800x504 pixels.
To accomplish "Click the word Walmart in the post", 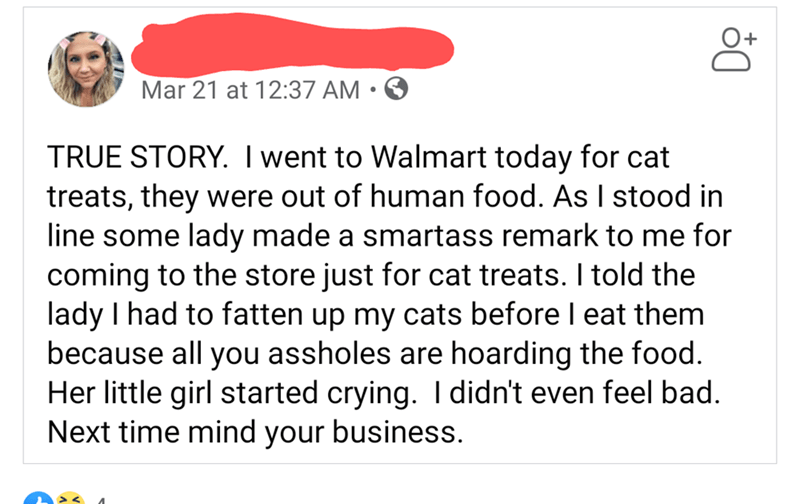I will coord(429,157).
